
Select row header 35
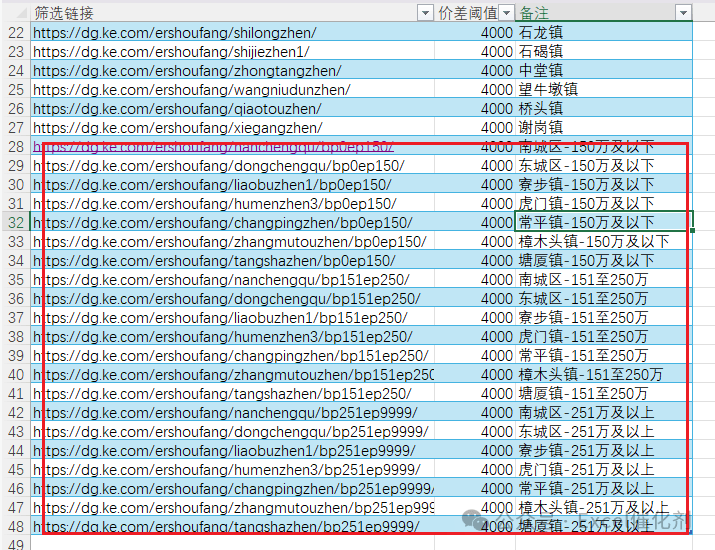(x=16, y=280)
